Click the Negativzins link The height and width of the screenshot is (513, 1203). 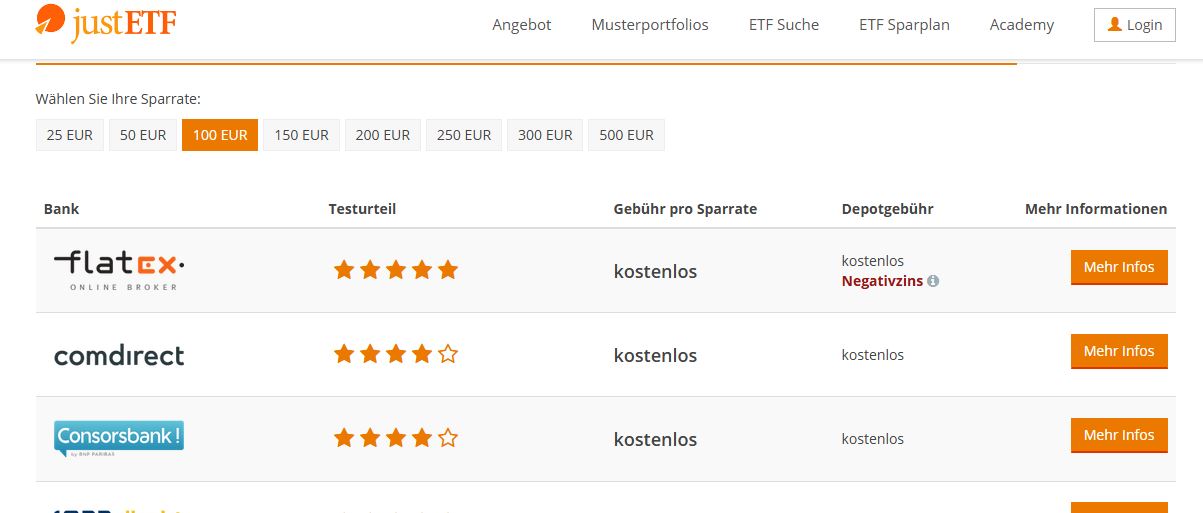coord(882,281)
